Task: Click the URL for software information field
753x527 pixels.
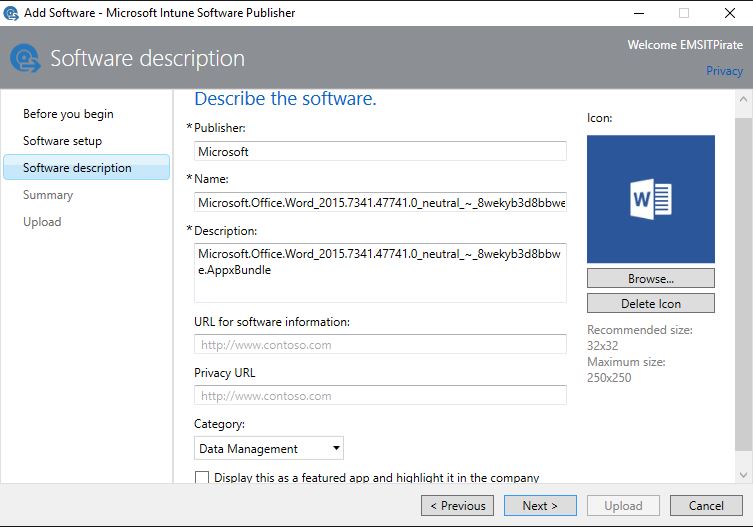Action: point(380,344)
